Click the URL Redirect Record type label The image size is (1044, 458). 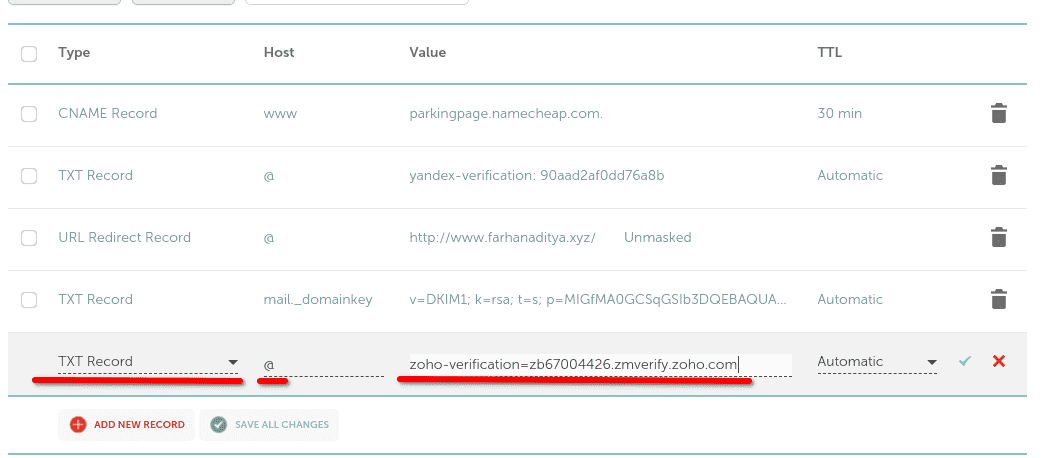(x=125, y=238)
